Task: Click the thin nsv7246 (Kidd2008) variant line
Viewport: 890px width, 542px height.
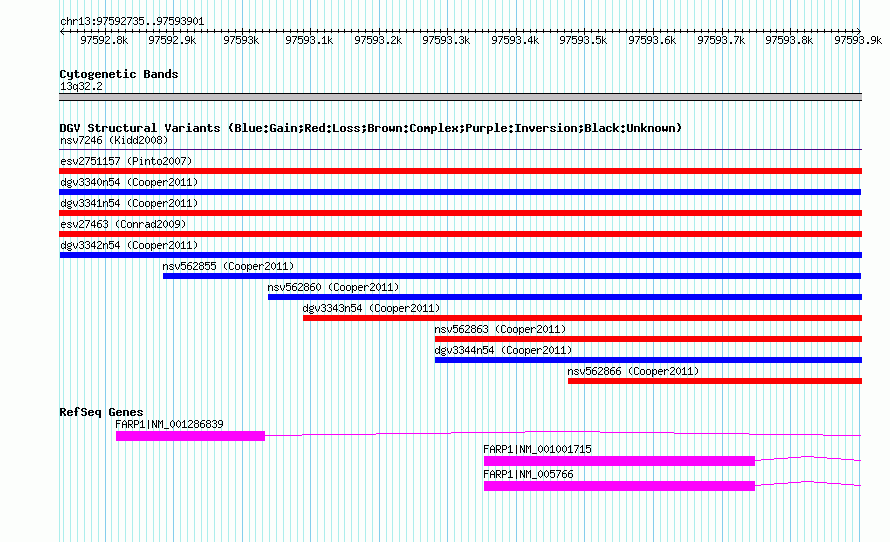Action: [x=460, y=149]
